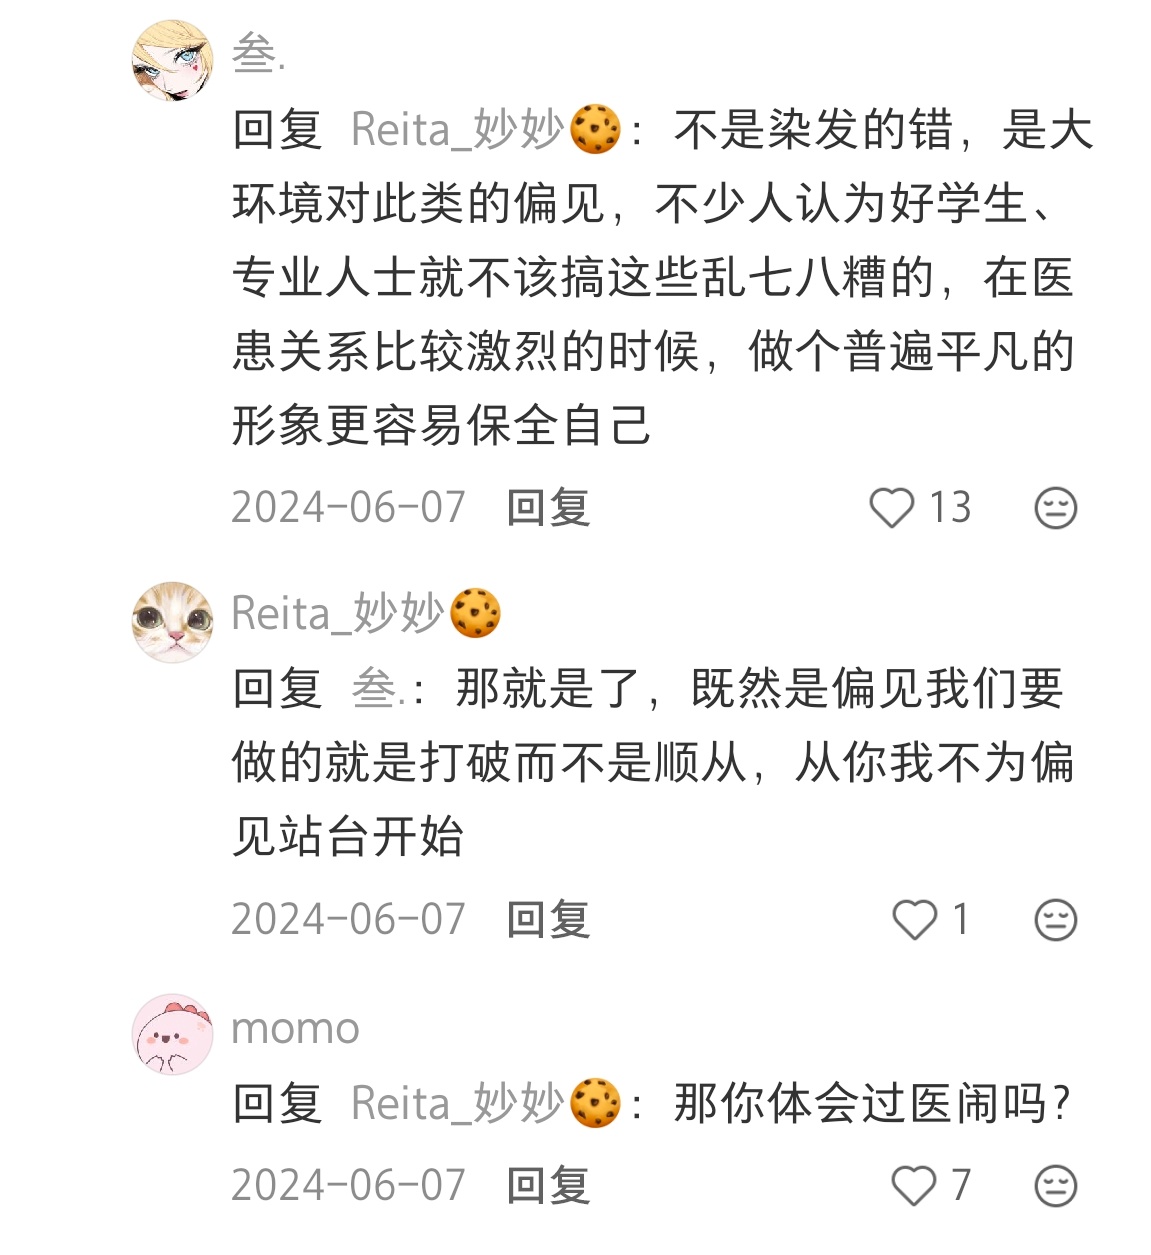Reply to 叁's comment via 回复

(x=548, y=508)
